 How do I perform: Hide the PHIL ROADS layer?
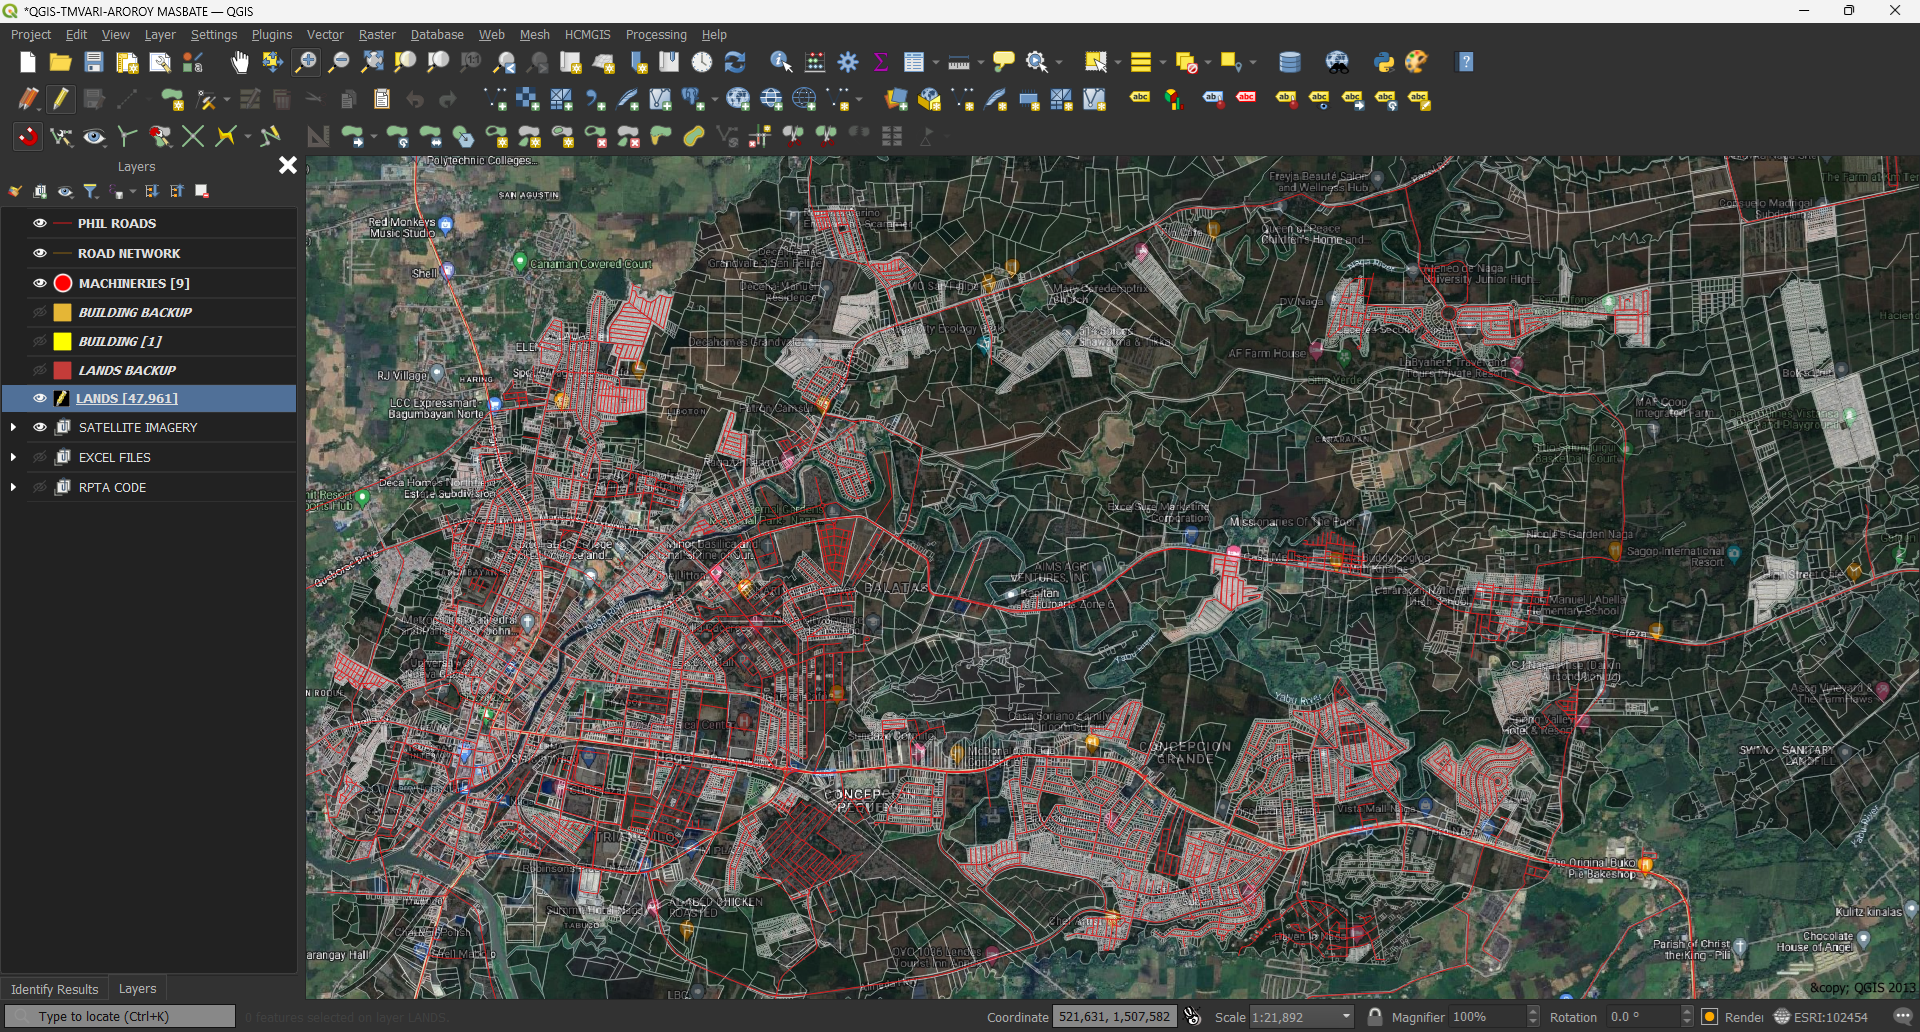[40, 223]
